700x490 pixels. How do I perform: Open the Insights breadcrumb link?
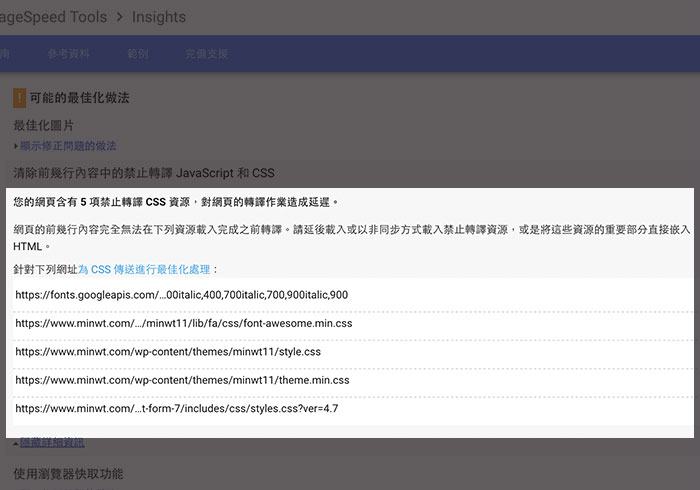158,17
